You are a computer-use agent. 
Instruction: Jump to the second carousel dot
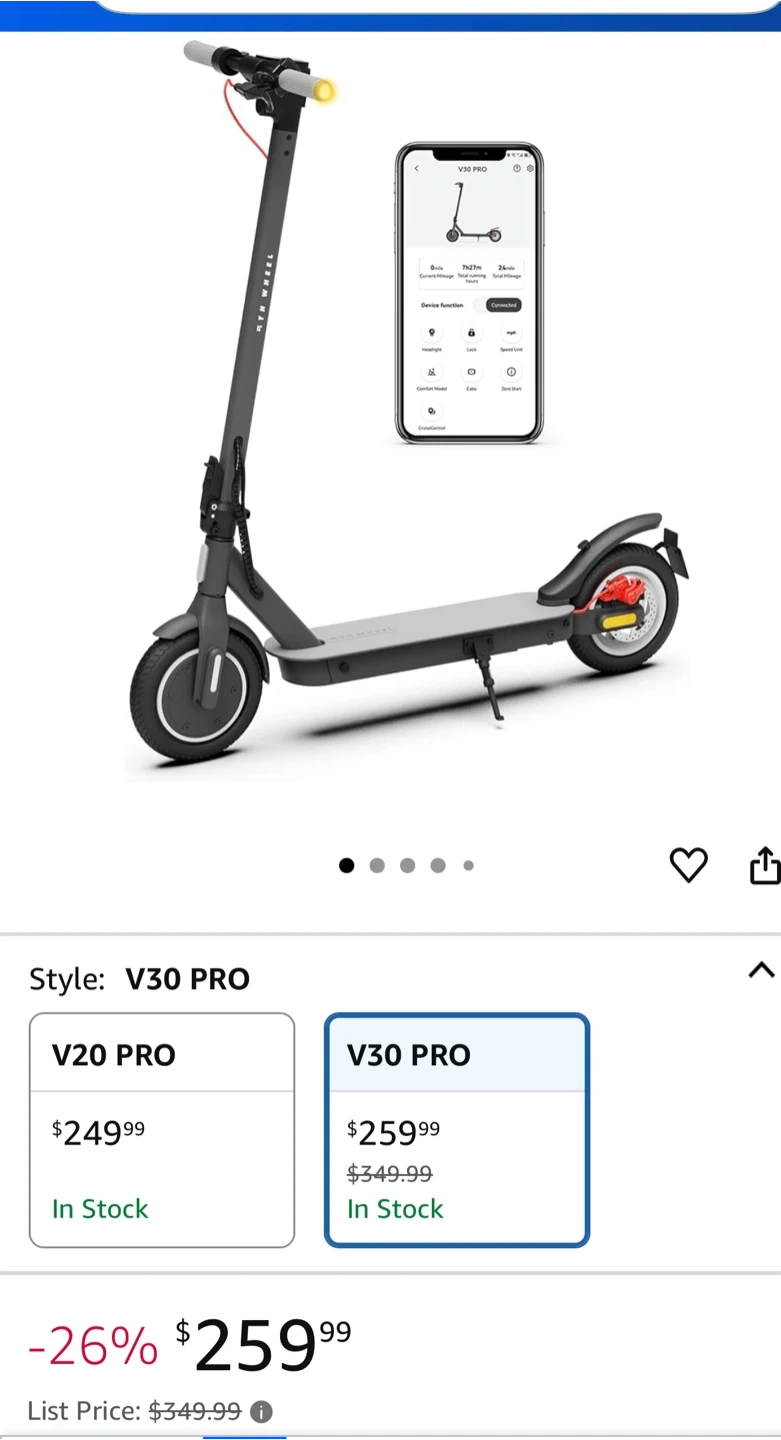tap(377, 866)
